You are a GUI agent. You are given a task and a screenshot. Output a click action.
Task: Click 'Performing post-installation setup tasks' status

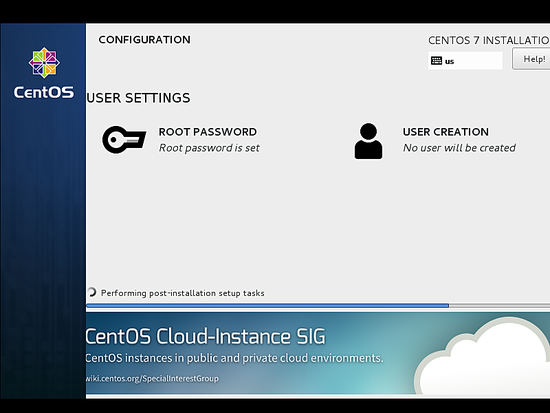tap(182, 293)
